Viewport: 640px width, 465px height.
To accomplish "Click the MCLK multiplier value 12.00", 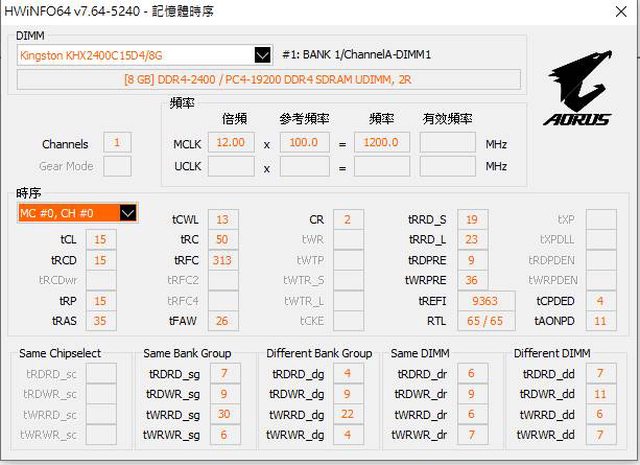I will pyautogui.click(x=230, y=143).
